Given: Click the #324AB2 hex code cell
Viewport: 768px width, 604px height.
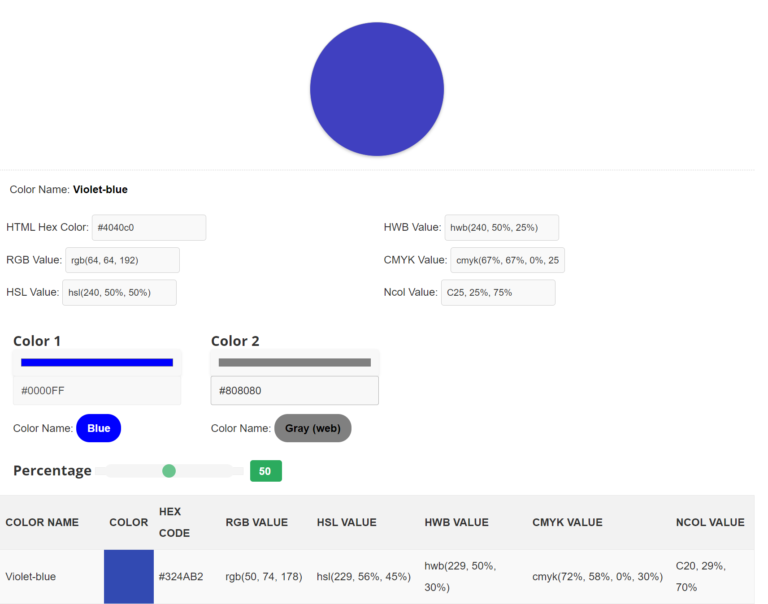Looking at the screenshot, I should click(x=181, y=577).
